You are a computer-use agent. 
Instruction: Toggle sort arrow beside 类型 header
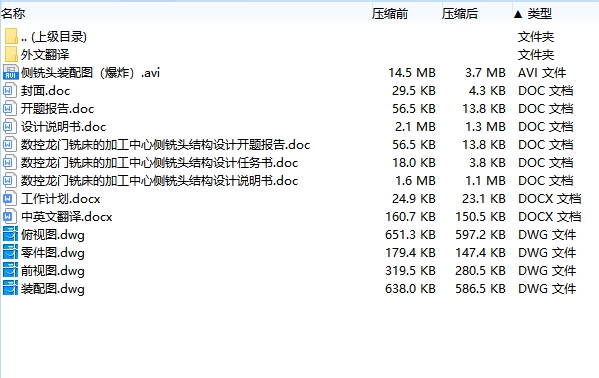tap(518, 15)
